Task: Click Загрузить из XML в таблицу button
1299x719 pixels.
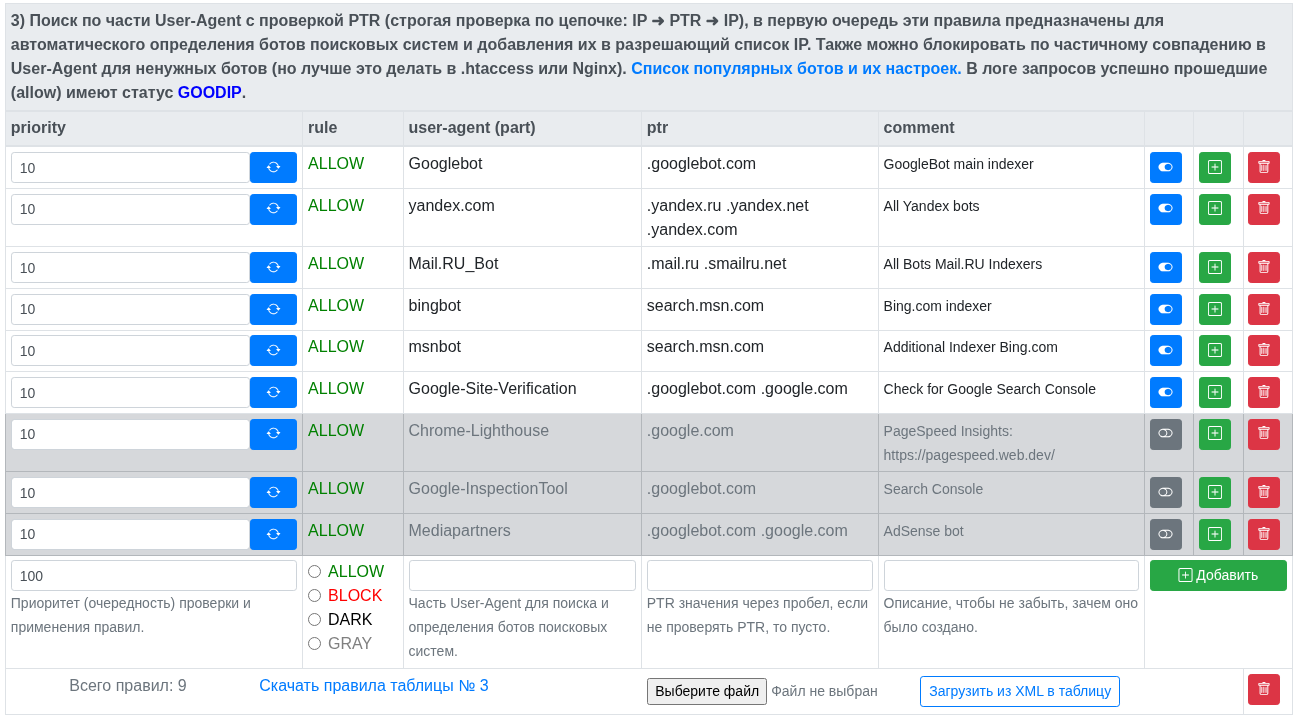Action: click(1019, 691)
